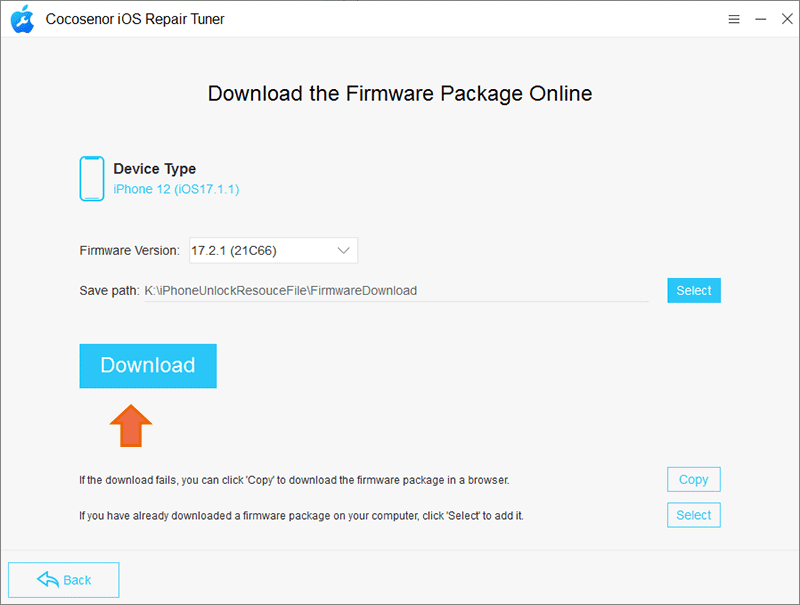The height and width of the screenshot is (605, 800).
Task: Start the firmware Download
Action: click(148, 366)
